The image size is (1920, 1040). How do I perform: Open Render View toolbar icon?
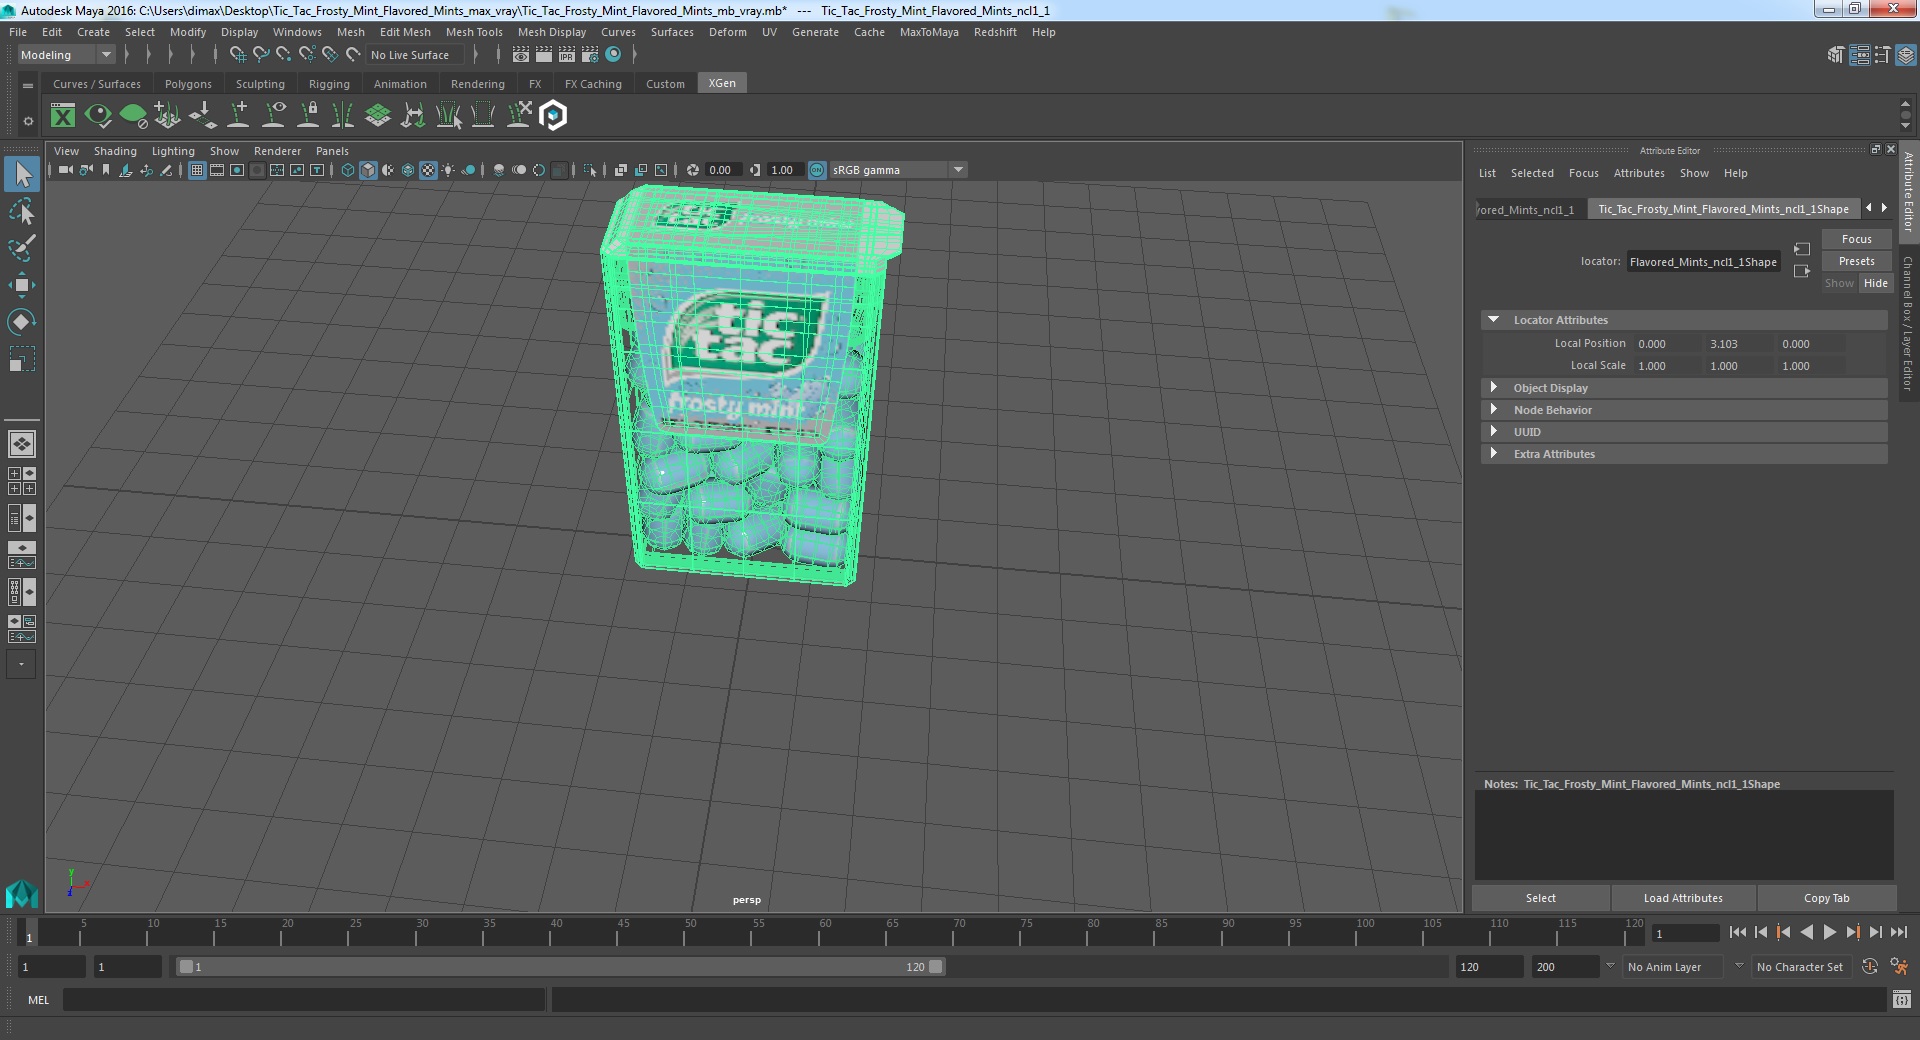coord(521,55)
